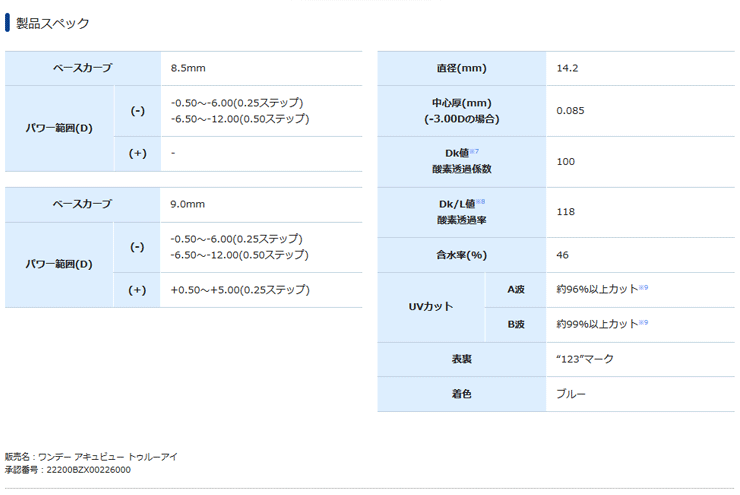
Task: Select the 直径(mm) header cell
Action: 461,68
